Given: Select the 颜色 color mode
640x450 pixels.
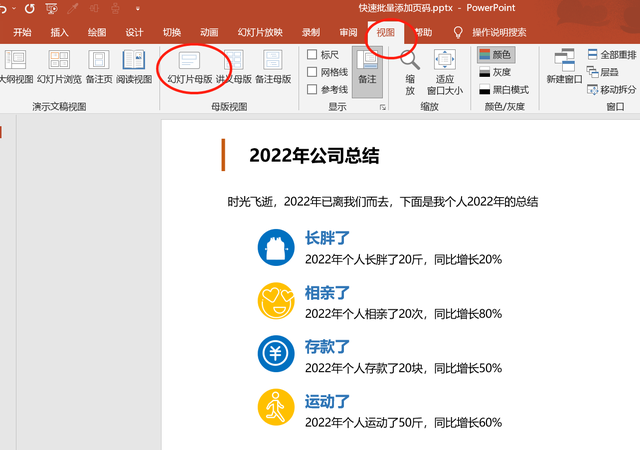Looking at the screenshot, I should (x=496, y=55).
